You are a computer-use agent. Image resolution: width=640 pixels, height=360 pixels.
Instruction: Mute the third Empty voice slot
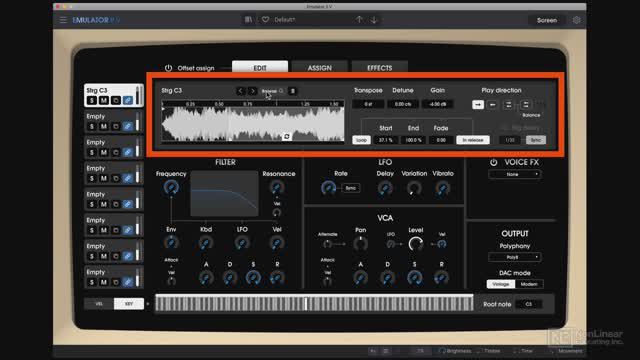coord(104,178)
